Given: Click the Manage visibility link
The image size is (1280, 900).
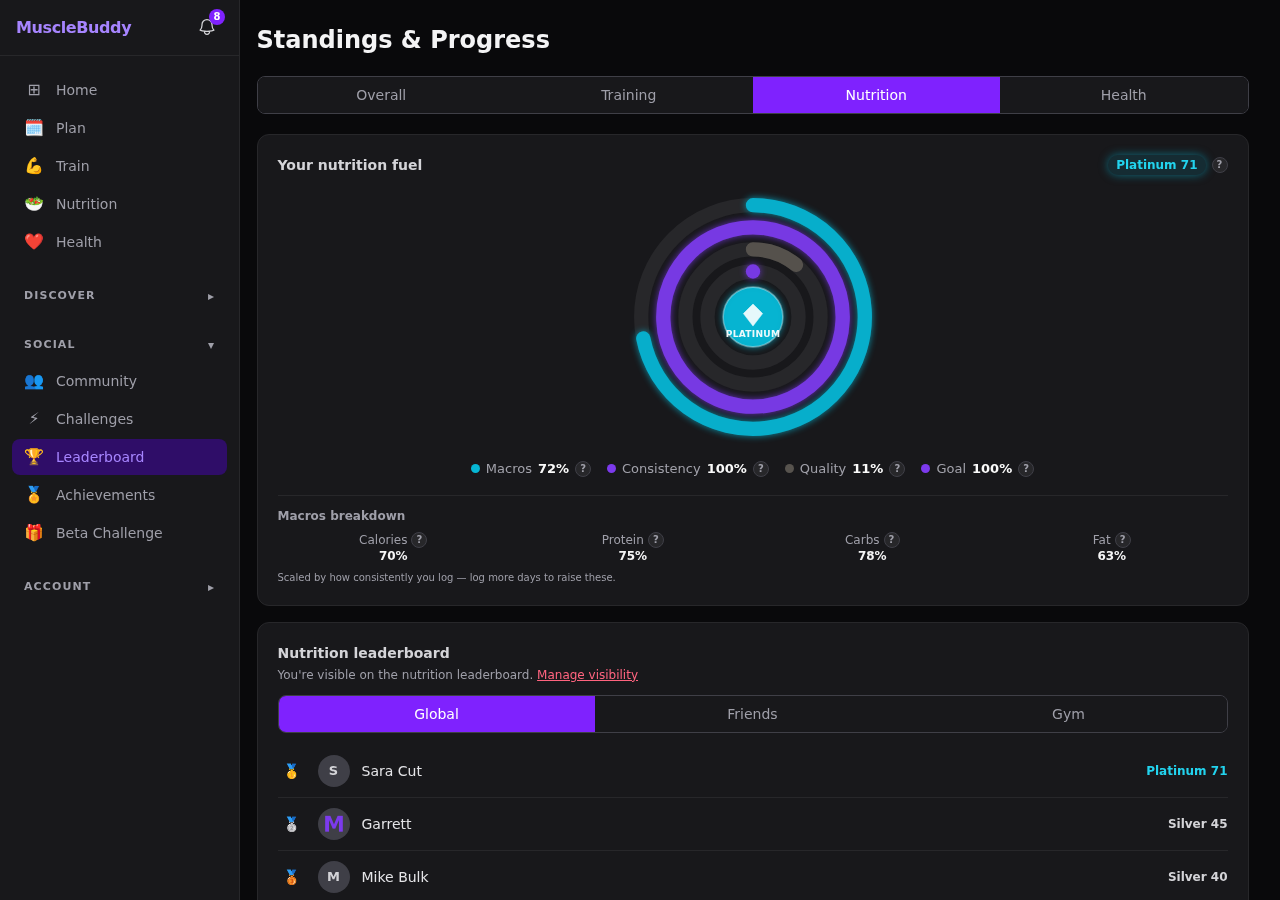Looking at the screenshot, I should tap(587, 675).
